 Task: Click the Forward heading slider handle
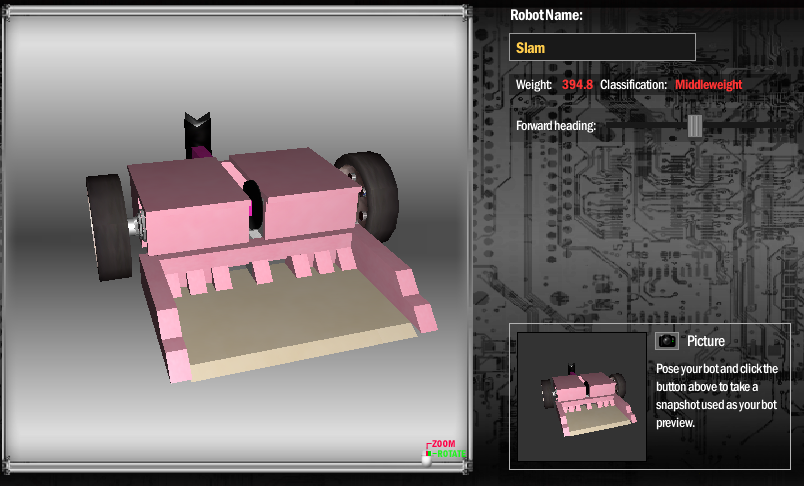coord(695,126)
